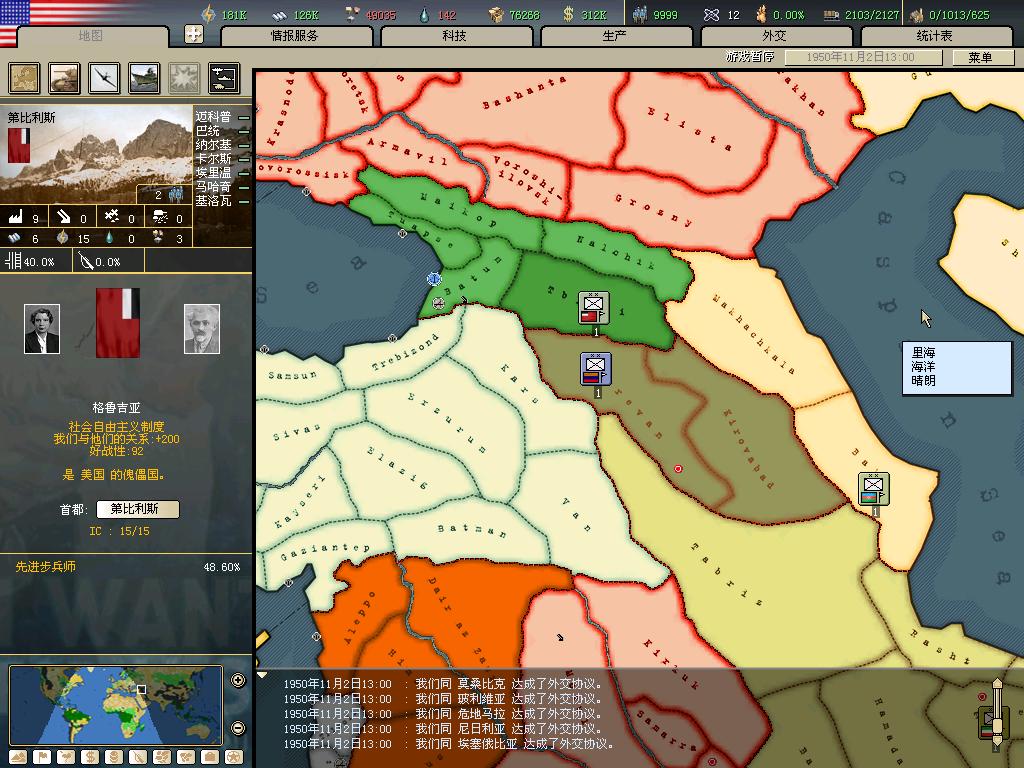This screenshot has width=1024, height=768.
Task: Select the army unit in the Tbilisi province
Action: click(594, 308)
